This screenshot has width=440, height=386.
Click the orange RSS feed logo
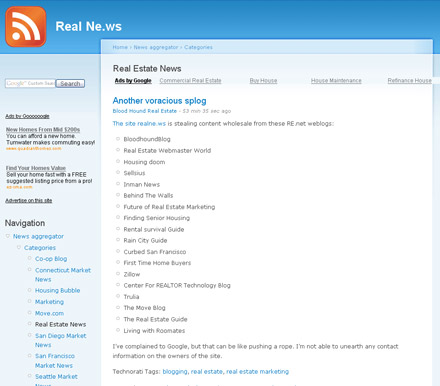click(26, 26)
